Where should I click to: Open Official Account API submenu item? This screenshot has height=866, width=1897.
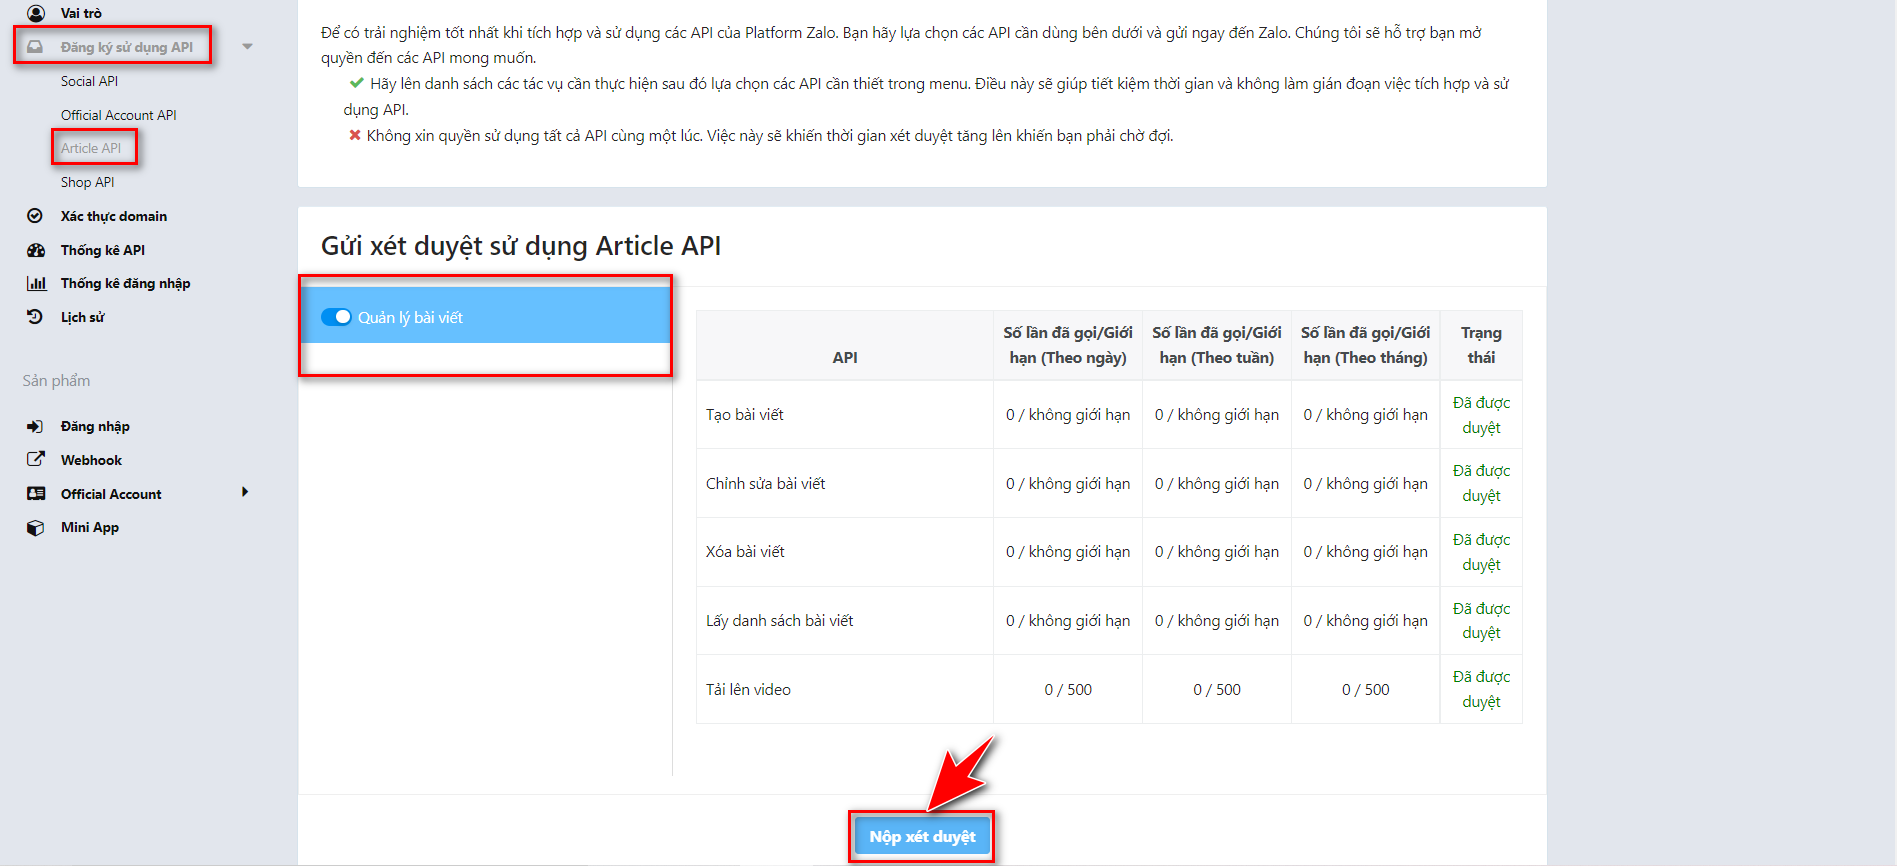[x=118, y=115]
